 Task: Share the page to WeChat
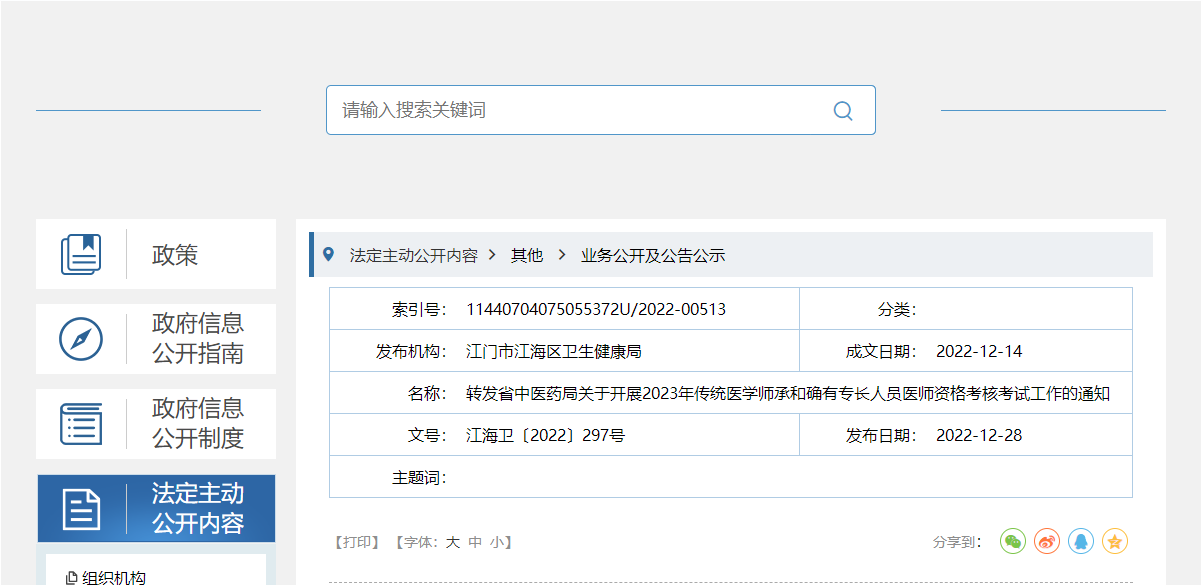1013,541
